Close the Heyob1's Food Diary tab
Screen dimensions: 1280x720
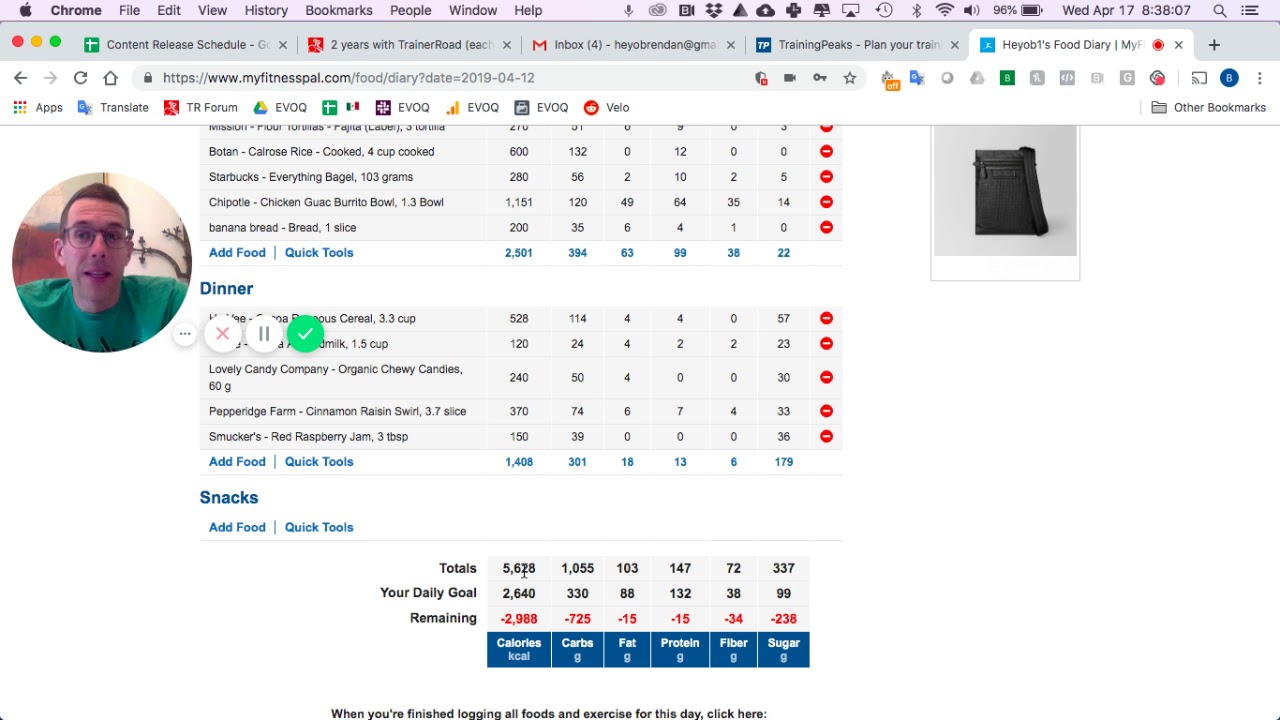click(1179, 45)
